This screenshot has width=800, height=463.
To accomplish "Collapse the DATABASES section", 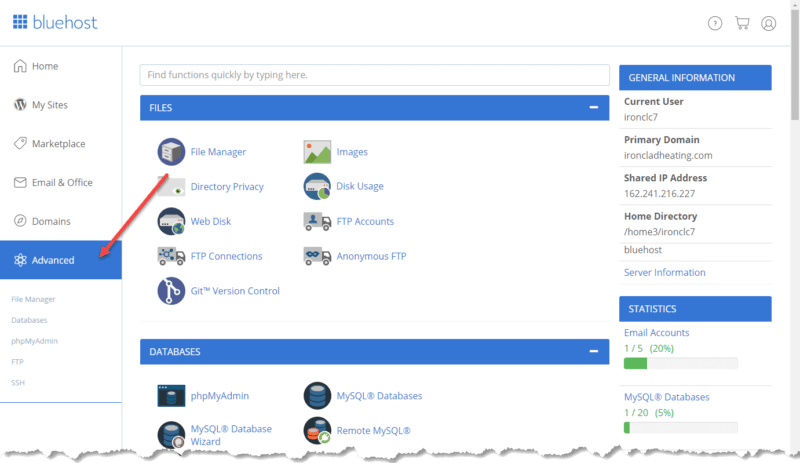I will (593, 352).
